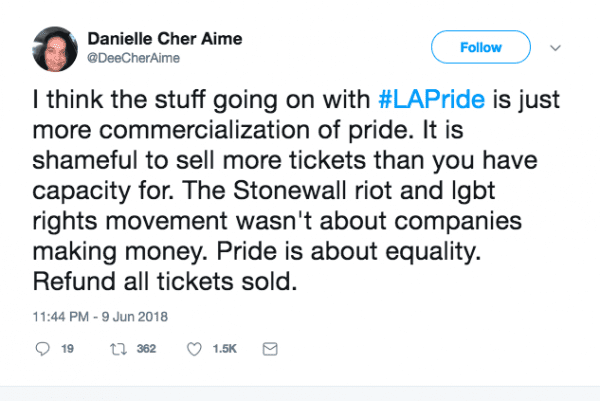
Task: View the 362 retweets count
Action: point(146,349)
